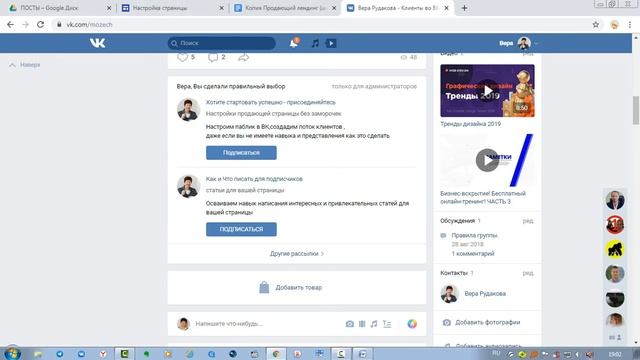Image resolution: width=640 pixels, height=360 pixels.
Task: Click the Chrome profile avatar in the toolbar
Action: [x=614, y=24]
